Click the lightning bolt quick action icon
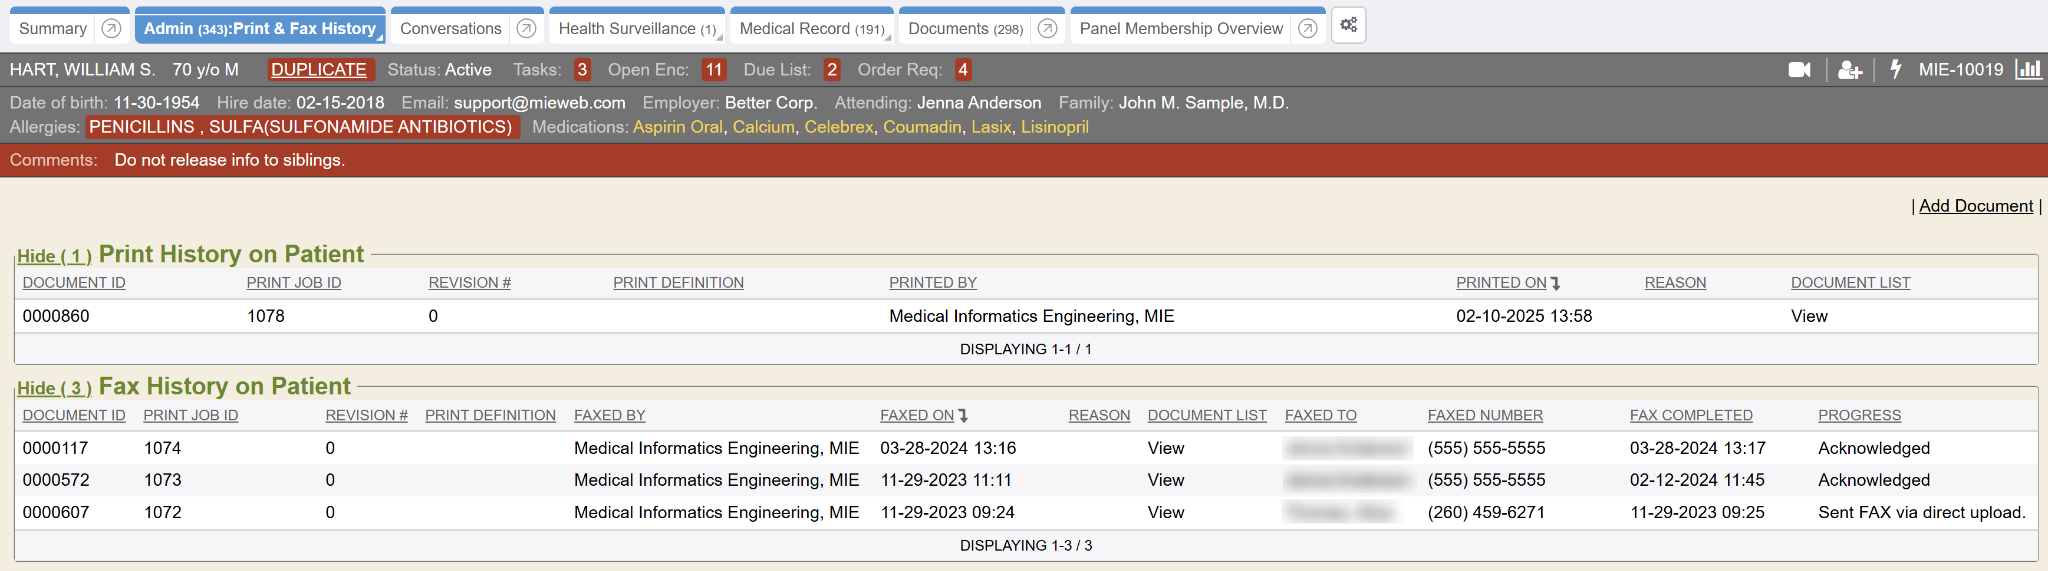 click(x=1895, y=69)
